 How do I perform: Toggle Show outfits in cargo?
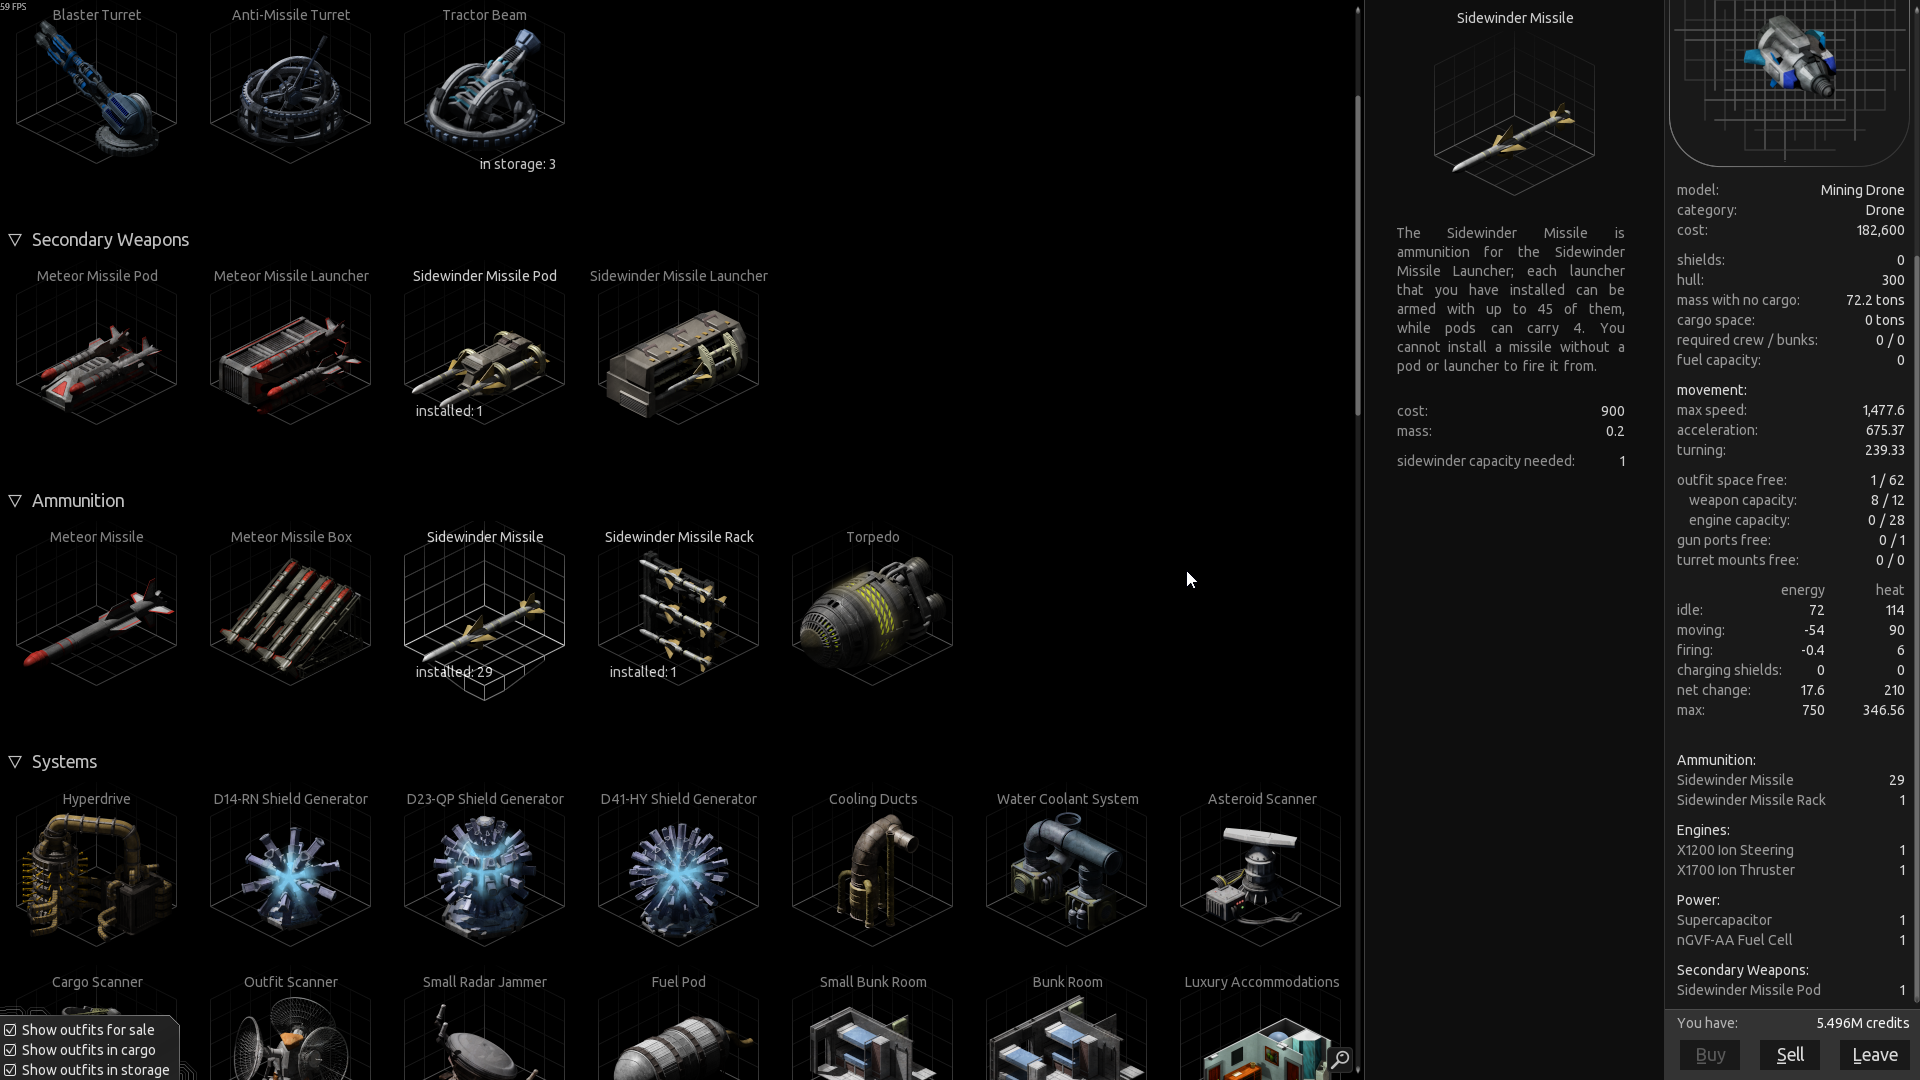click(x=79, y=1050)
